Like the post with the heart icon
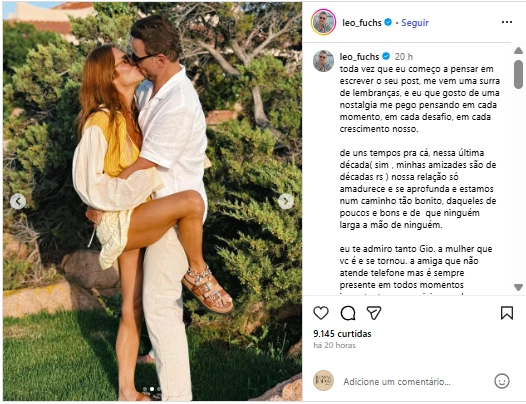This screenshot has width=526, height=404. (321, 313)
